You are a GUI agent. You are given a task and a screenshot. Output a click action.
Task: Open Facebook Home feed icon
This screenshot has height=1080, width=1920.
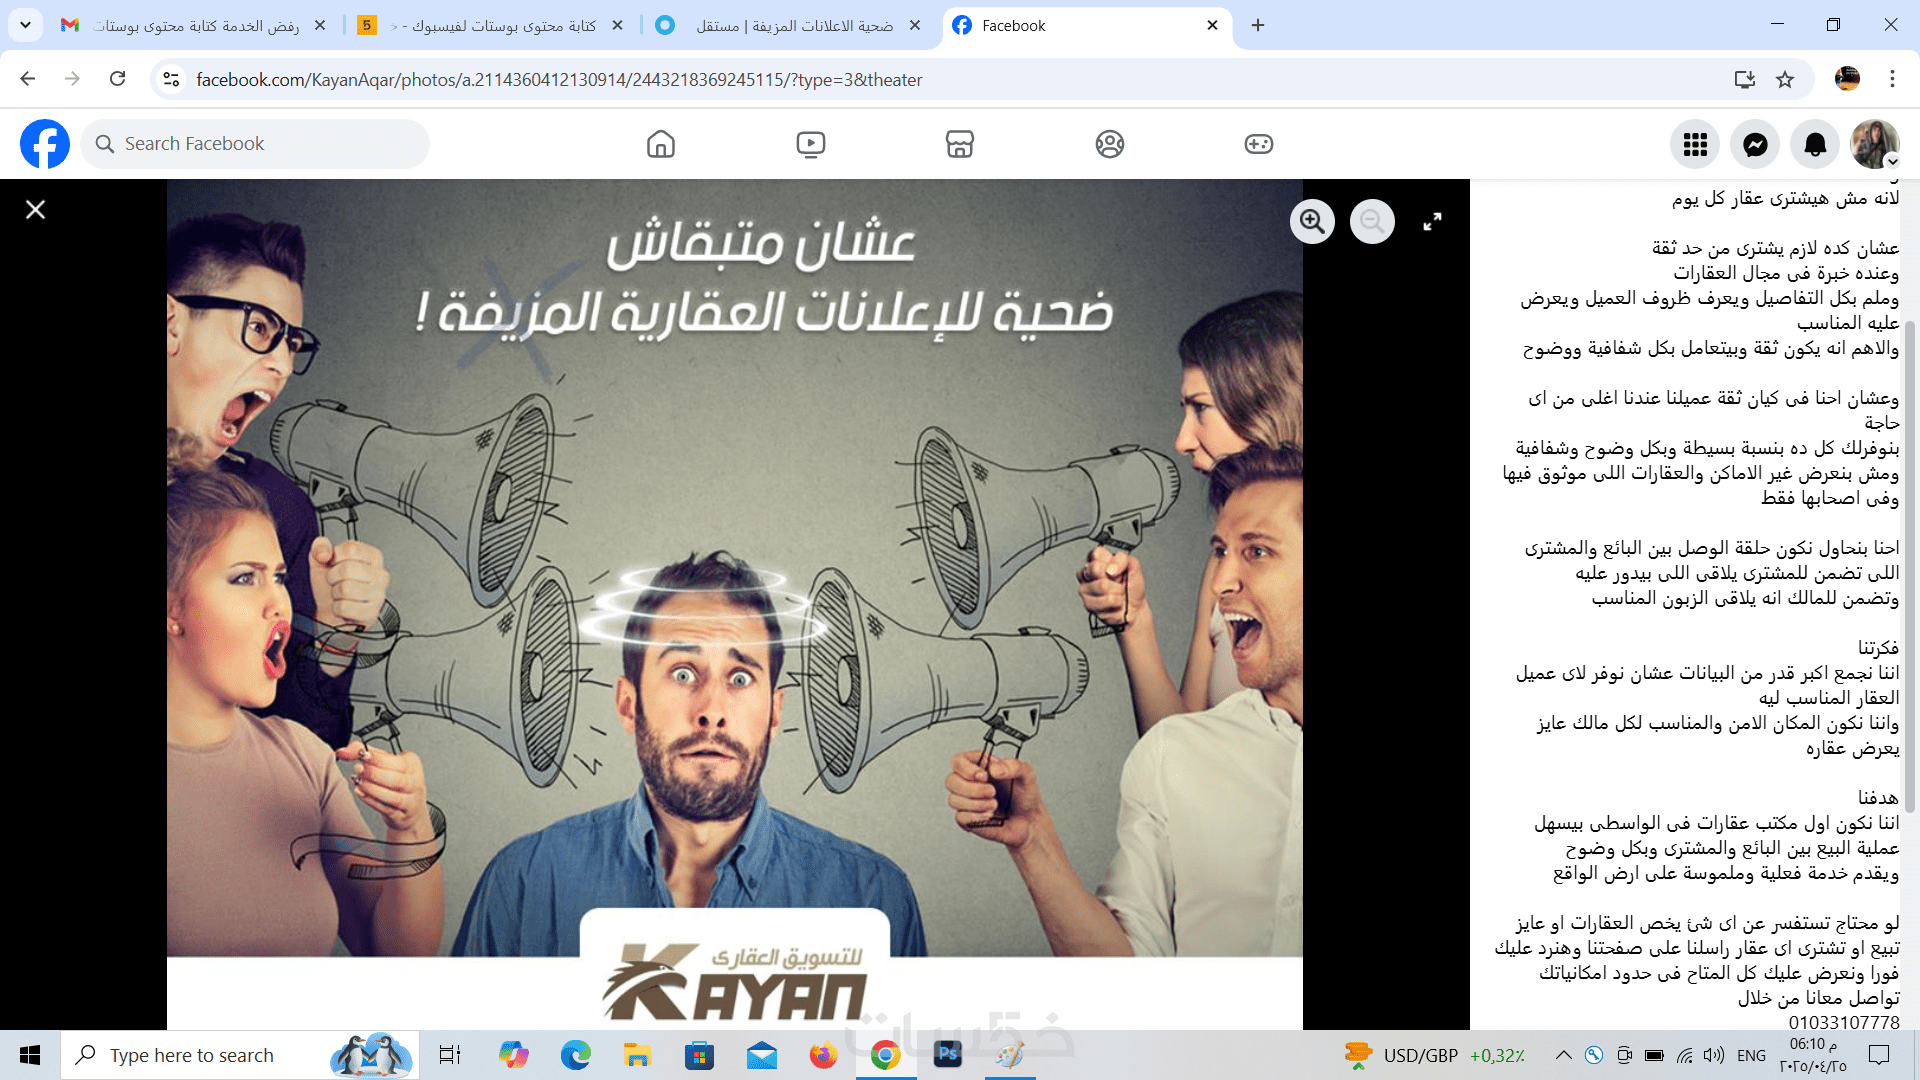tap(660, 144)
